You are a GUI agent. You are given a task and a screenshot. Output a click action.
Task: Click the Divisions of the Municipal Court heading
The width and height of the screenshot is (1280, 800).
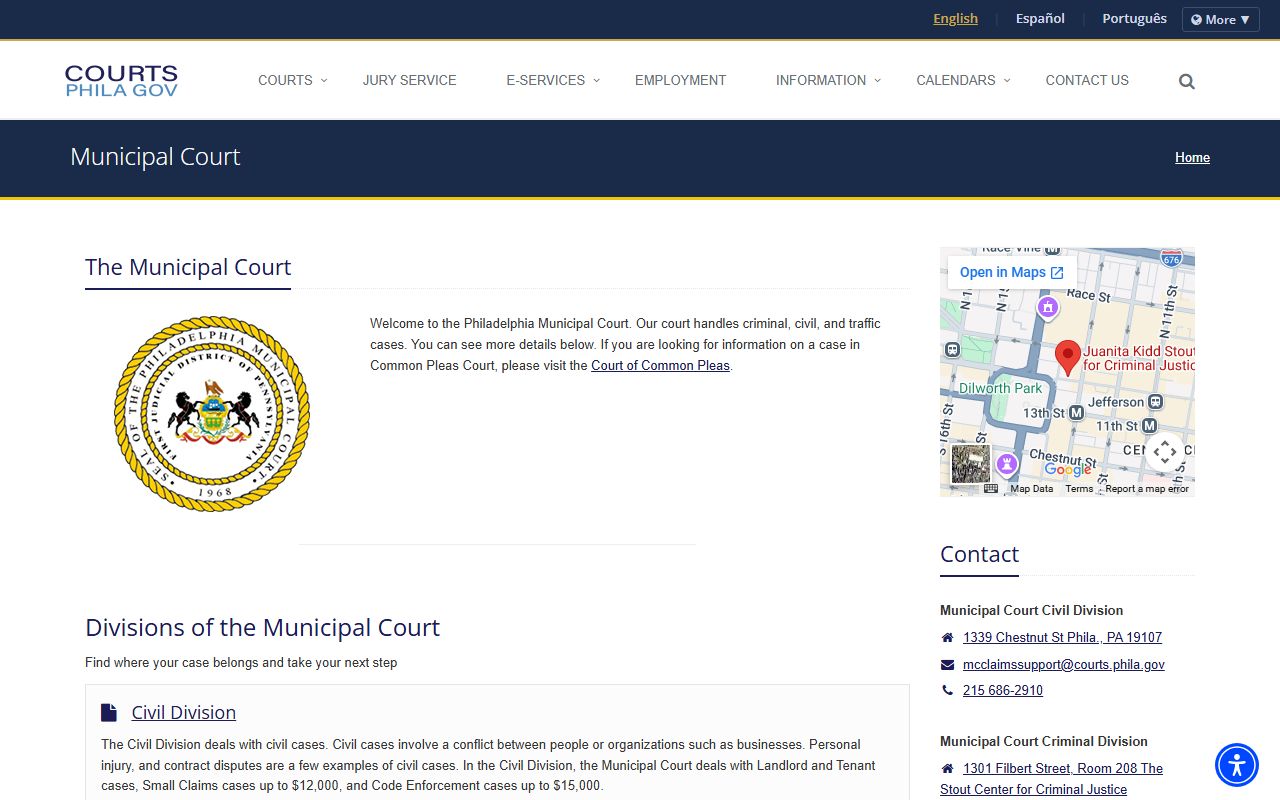pos(262,628)
